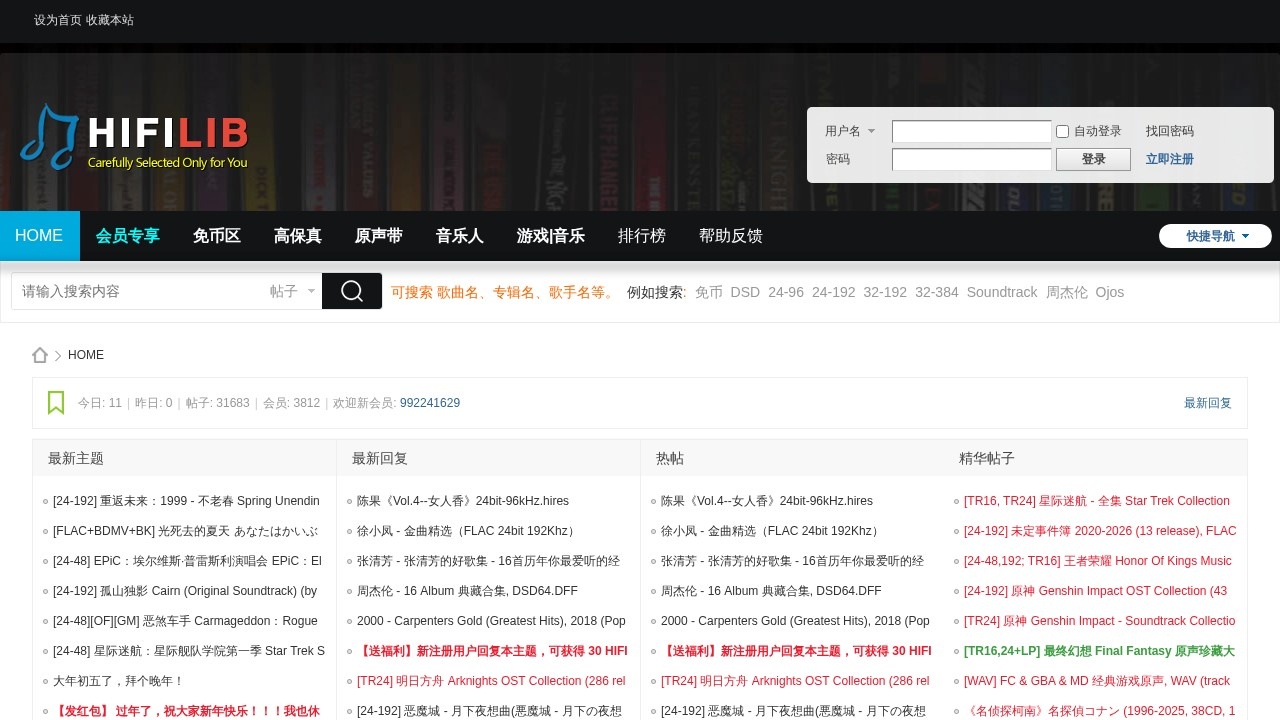Focus the 用户名 username input field
This screenshot has height=720, width=1280.
coord(971,131)
